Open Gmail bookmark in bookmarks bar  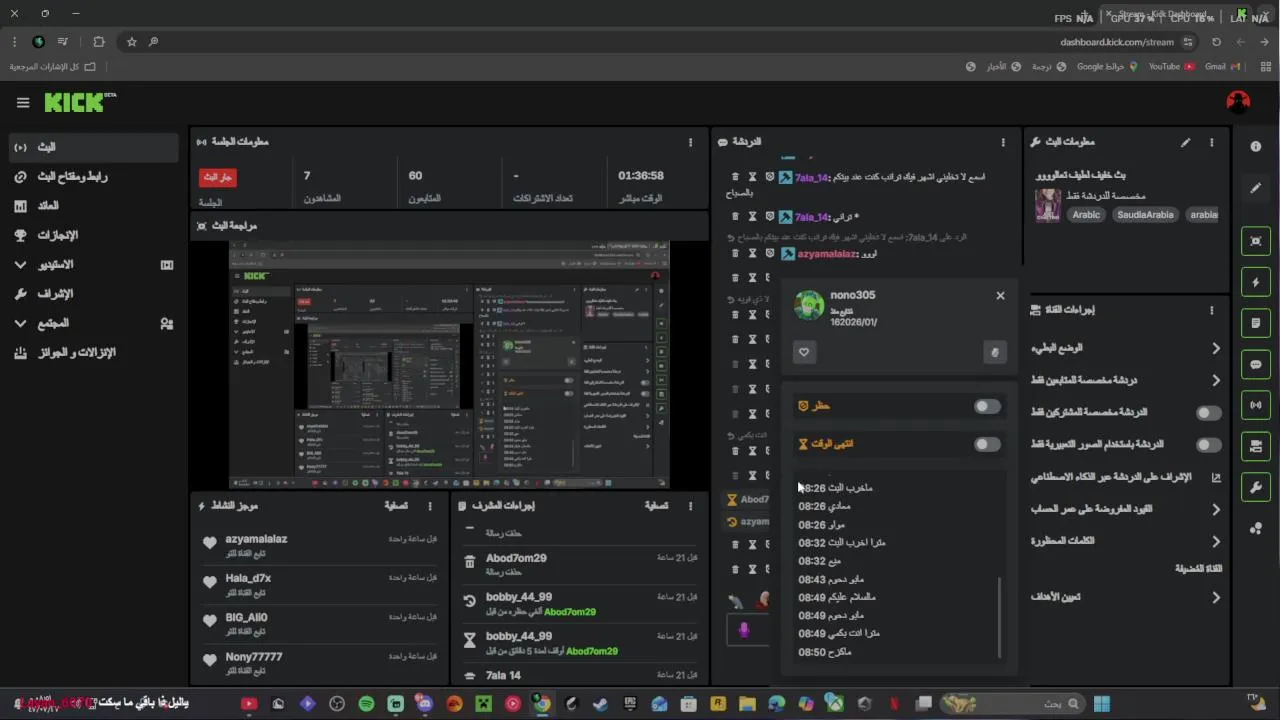pos(1222,66)
